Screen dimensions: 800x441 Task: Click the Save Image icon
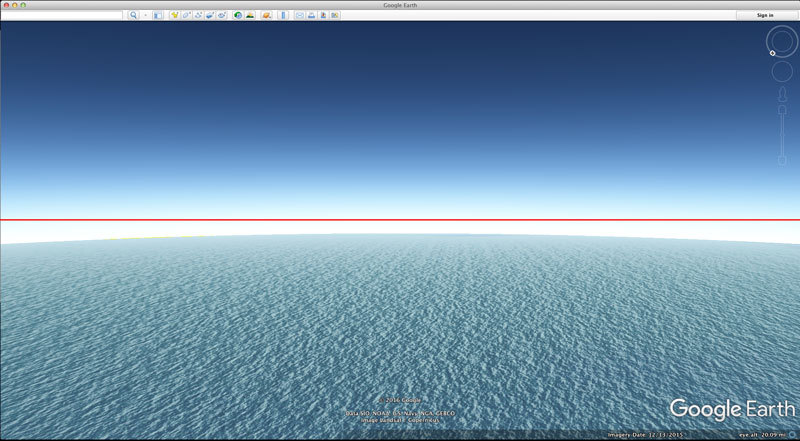tap(323, 15)
